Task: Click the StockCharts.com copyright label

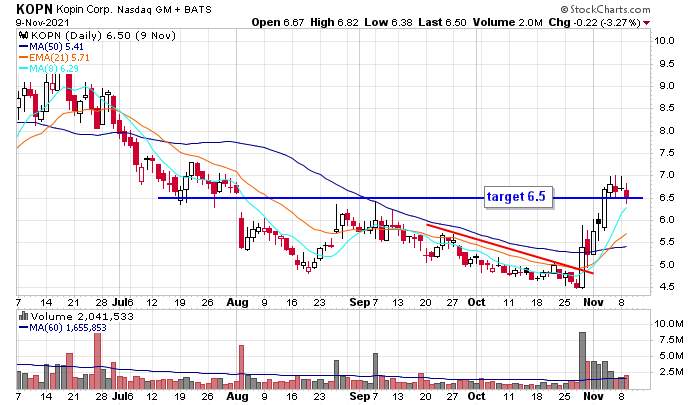Action: pyautogui.click(x=605, y=9)
